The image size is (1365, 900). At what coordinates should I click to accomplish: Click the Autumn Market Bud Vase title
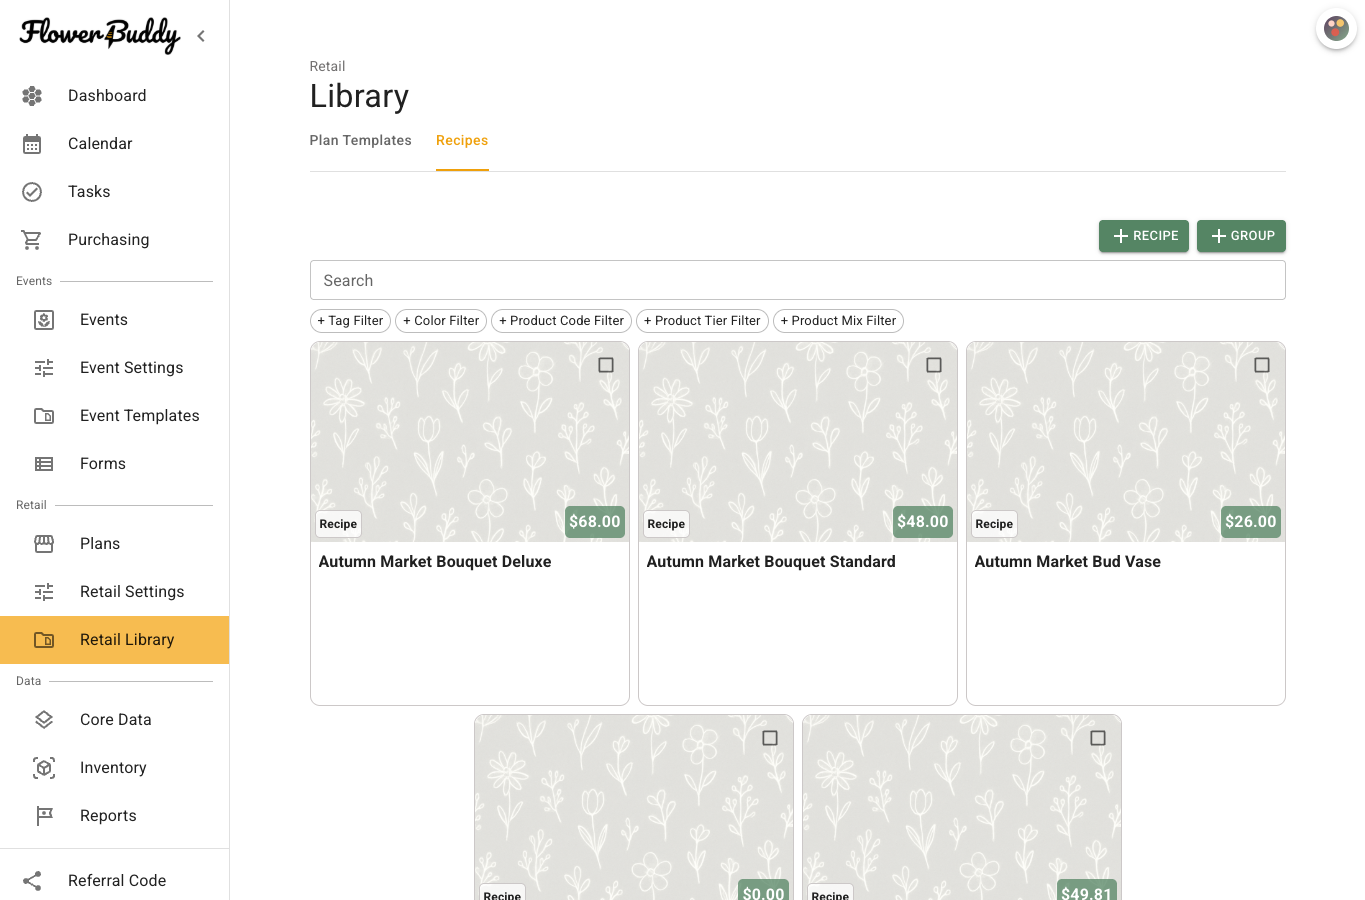1068,562
